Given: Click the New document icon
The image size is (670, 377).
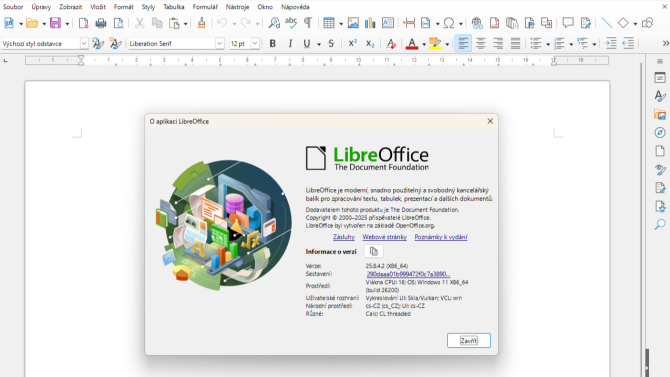Looking at the screenshot, I should coord(9,23).
